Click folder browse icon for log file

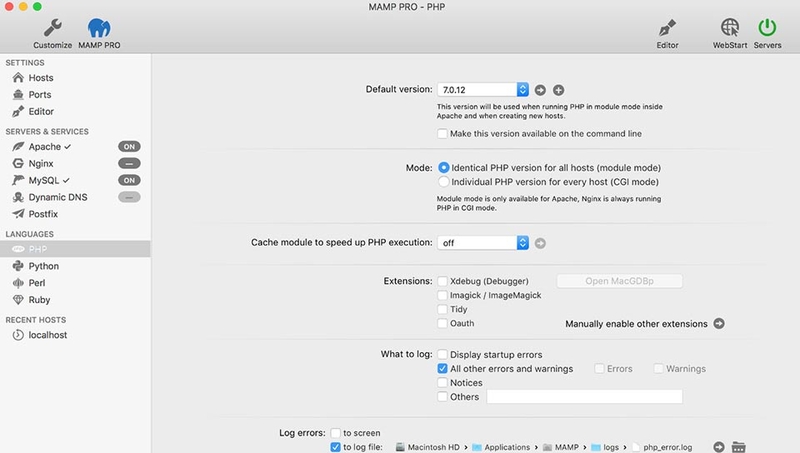pyautogui.click(x=738, y=447)
